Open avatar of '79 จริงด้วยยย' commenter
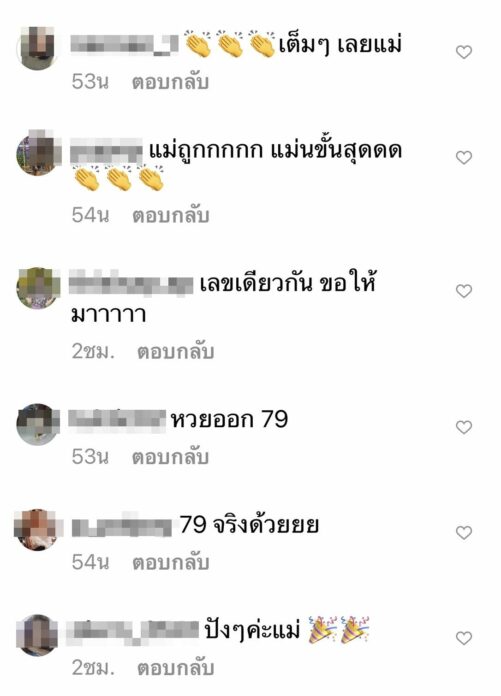This screenshot has height=696, width=501. pyautogui.click(x=36, y=530)
